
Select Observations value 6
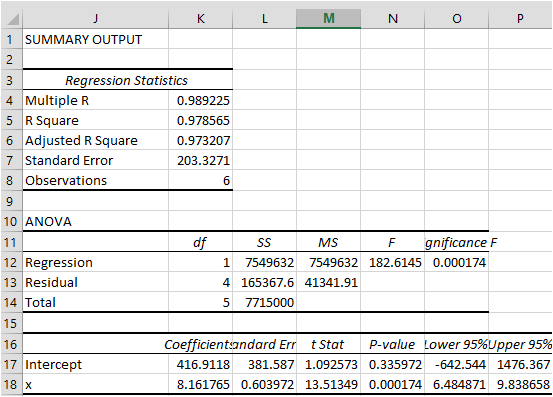click(x=200, y=180)
